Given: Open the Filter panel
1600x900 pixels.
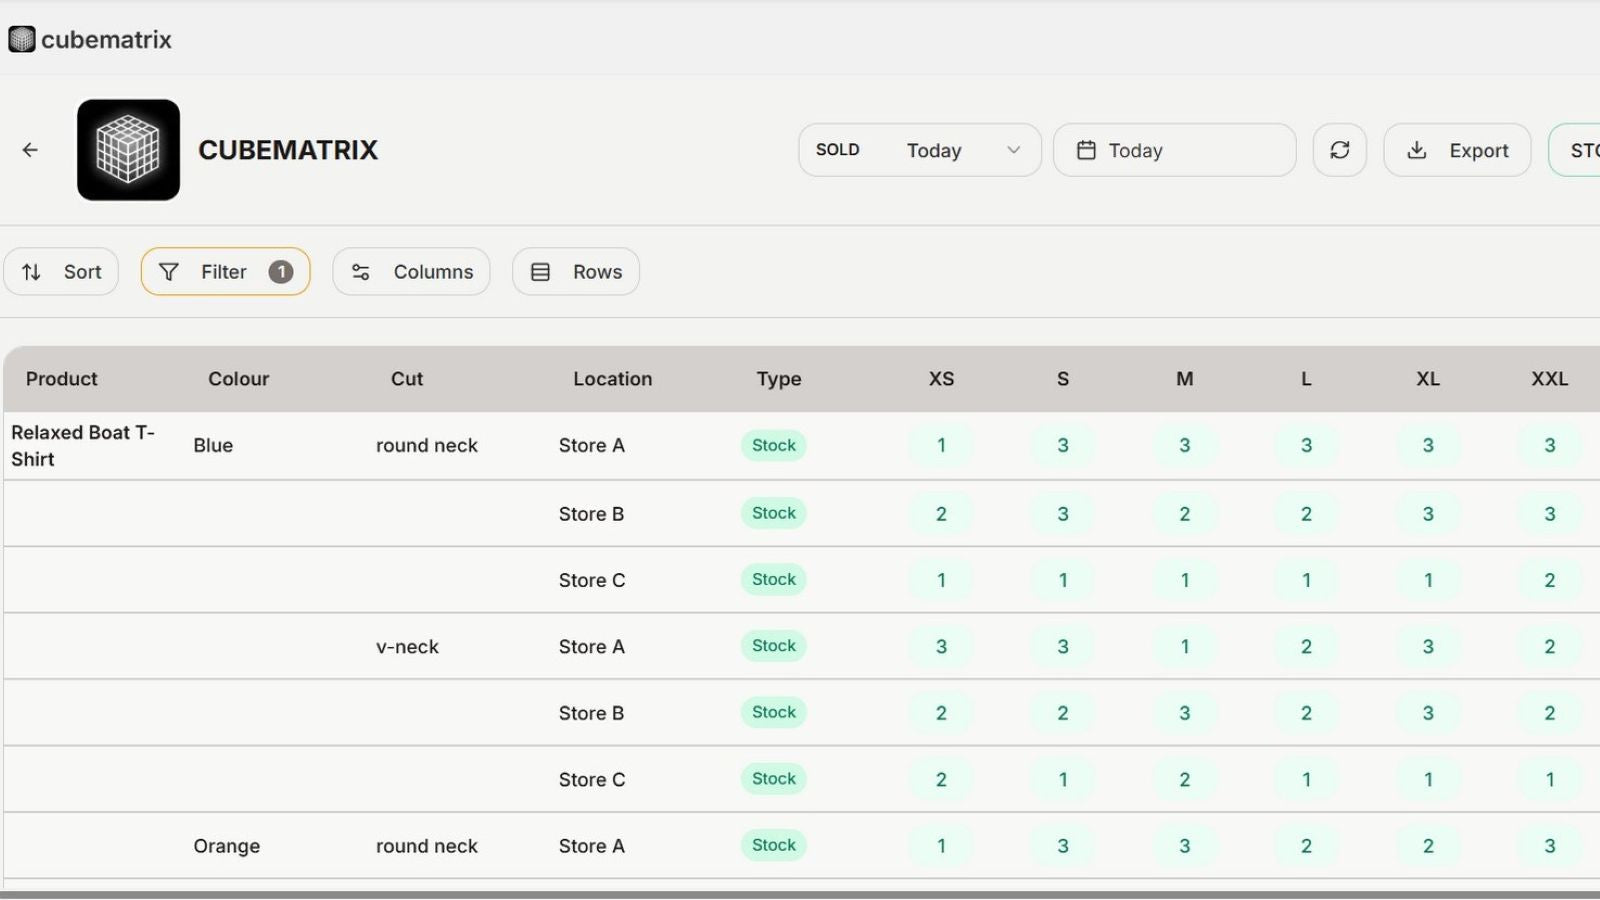Looking at the screenshot, I should [225, 272].
